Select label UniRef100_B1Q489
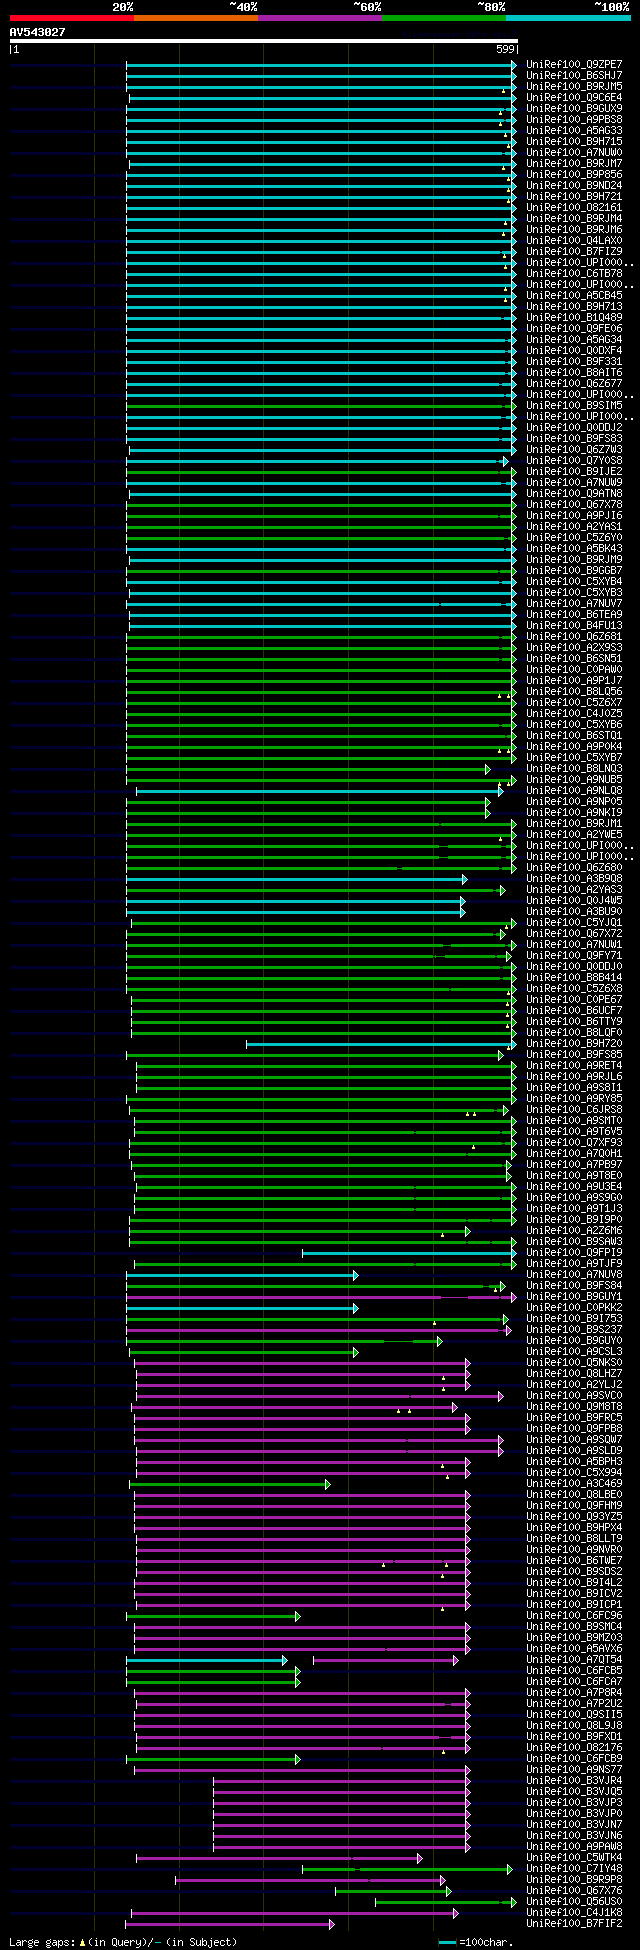 tap(573, 318)
